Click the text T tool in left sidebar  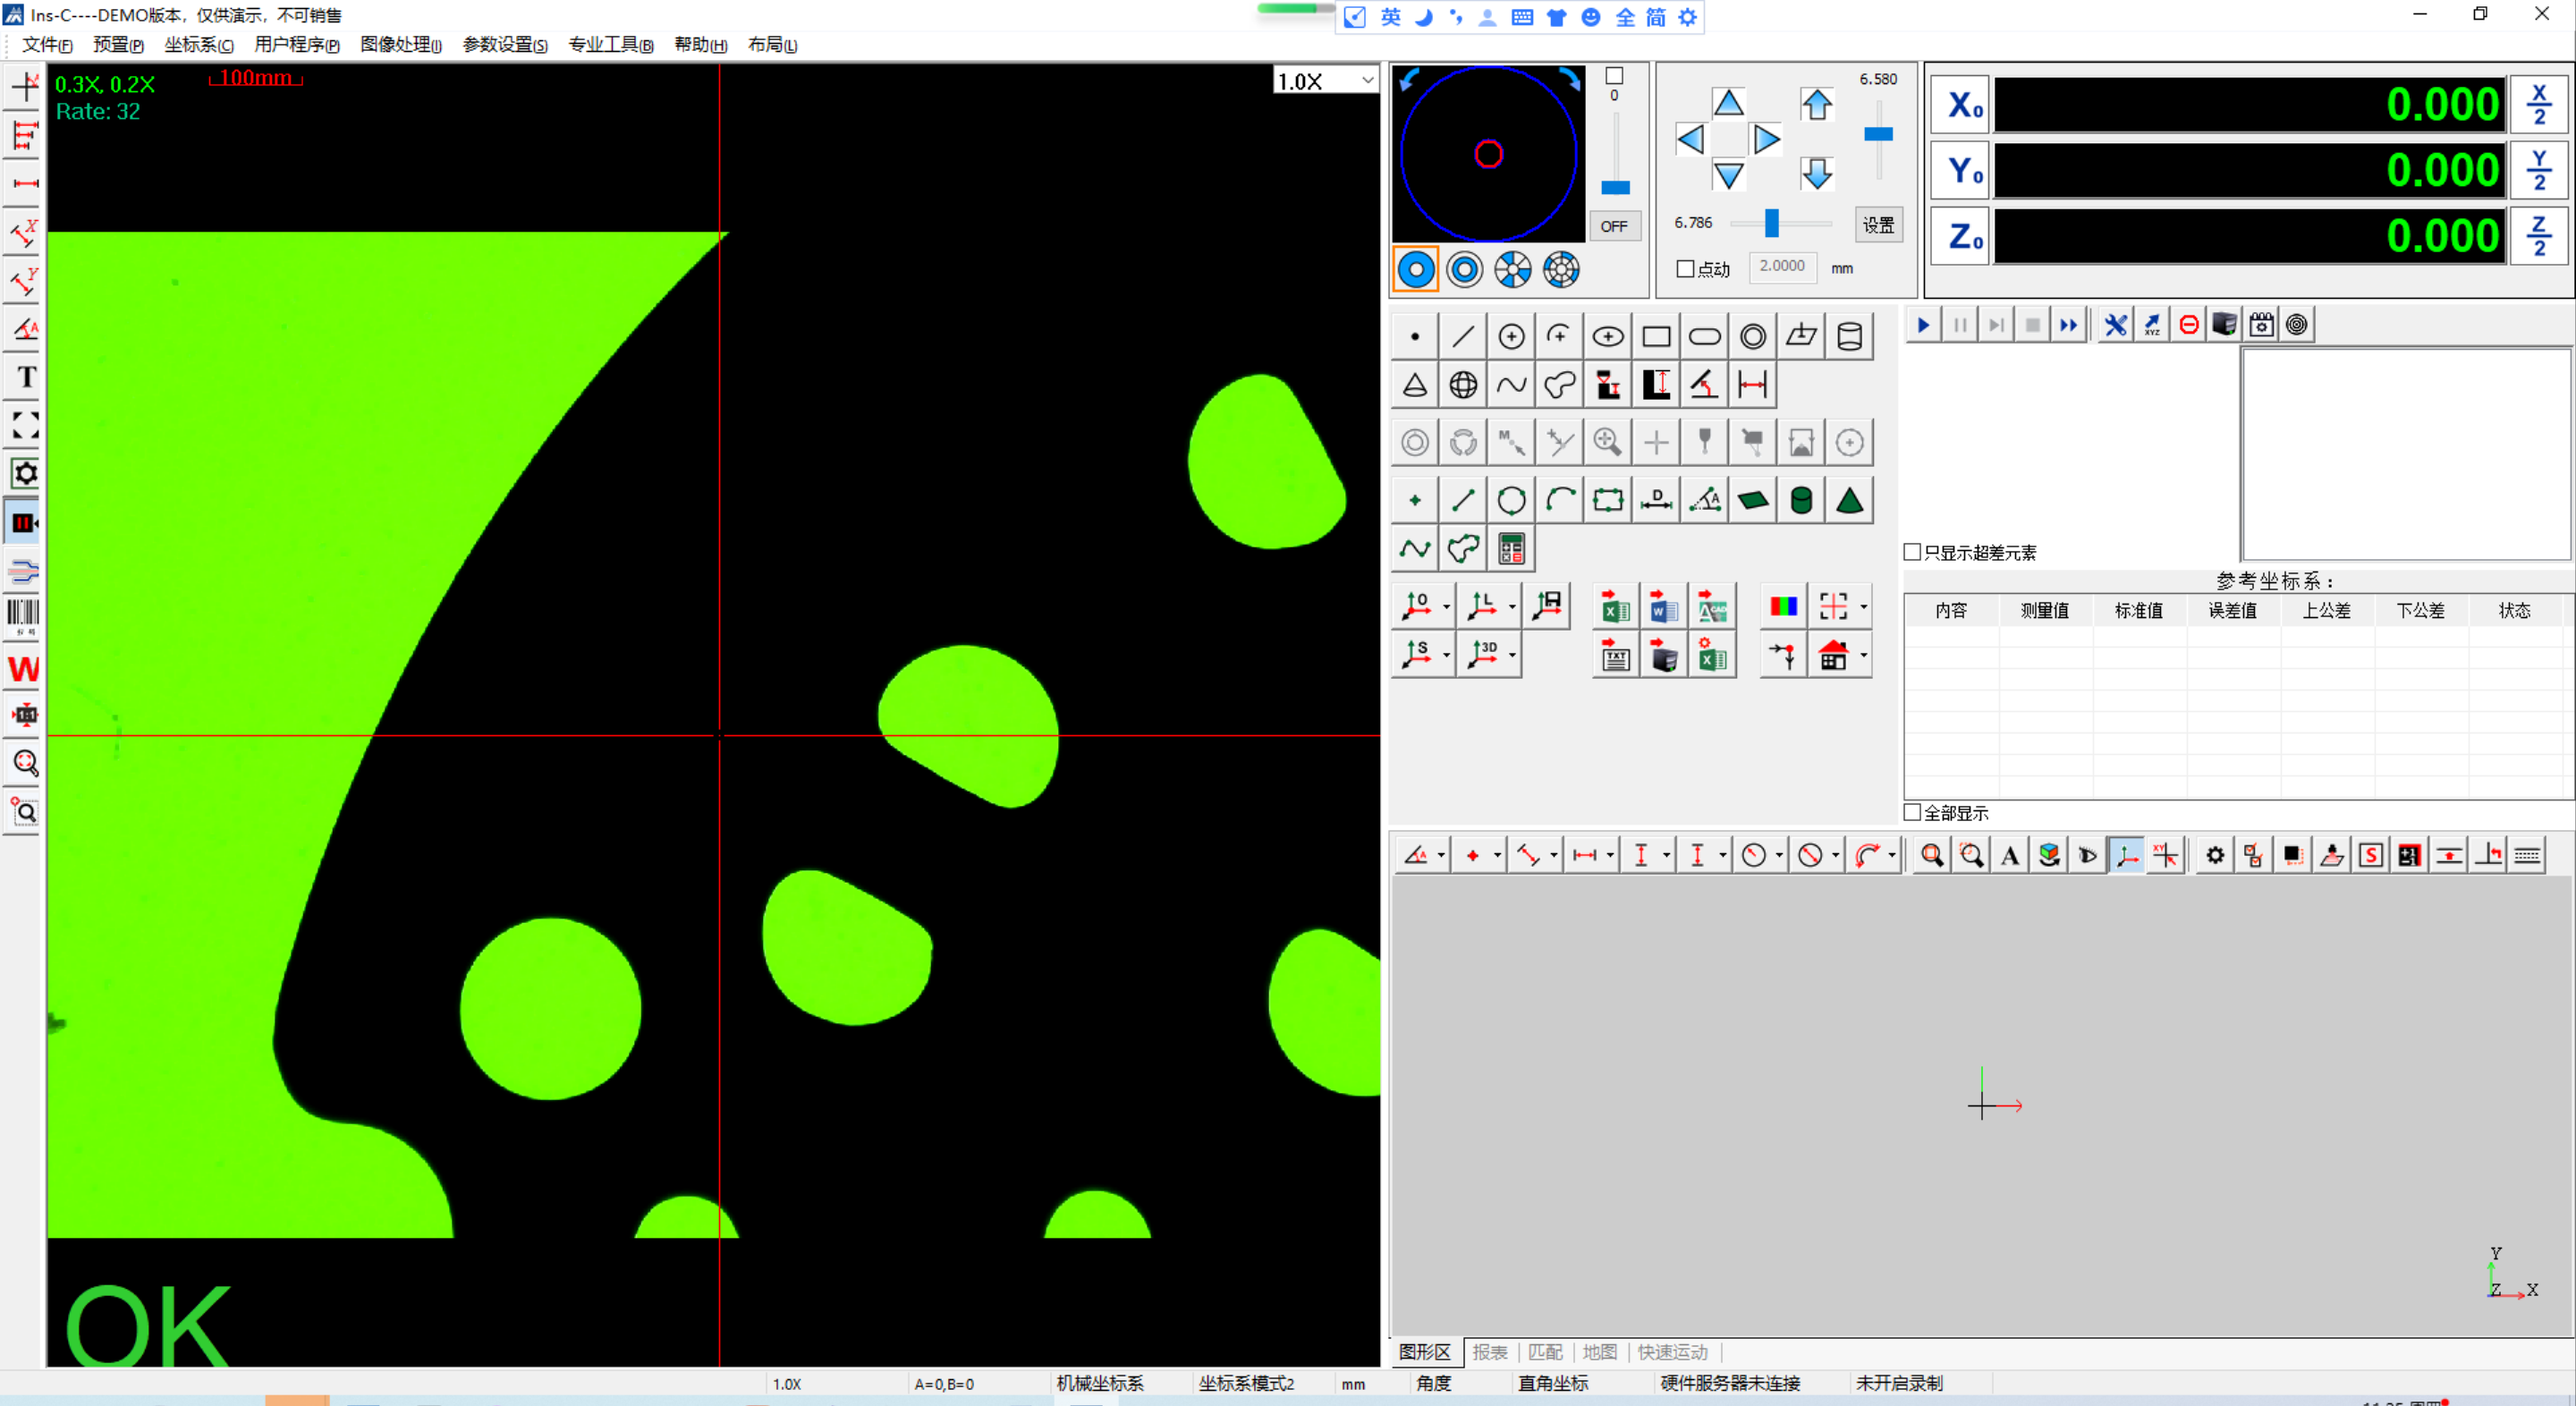(25, 377)
